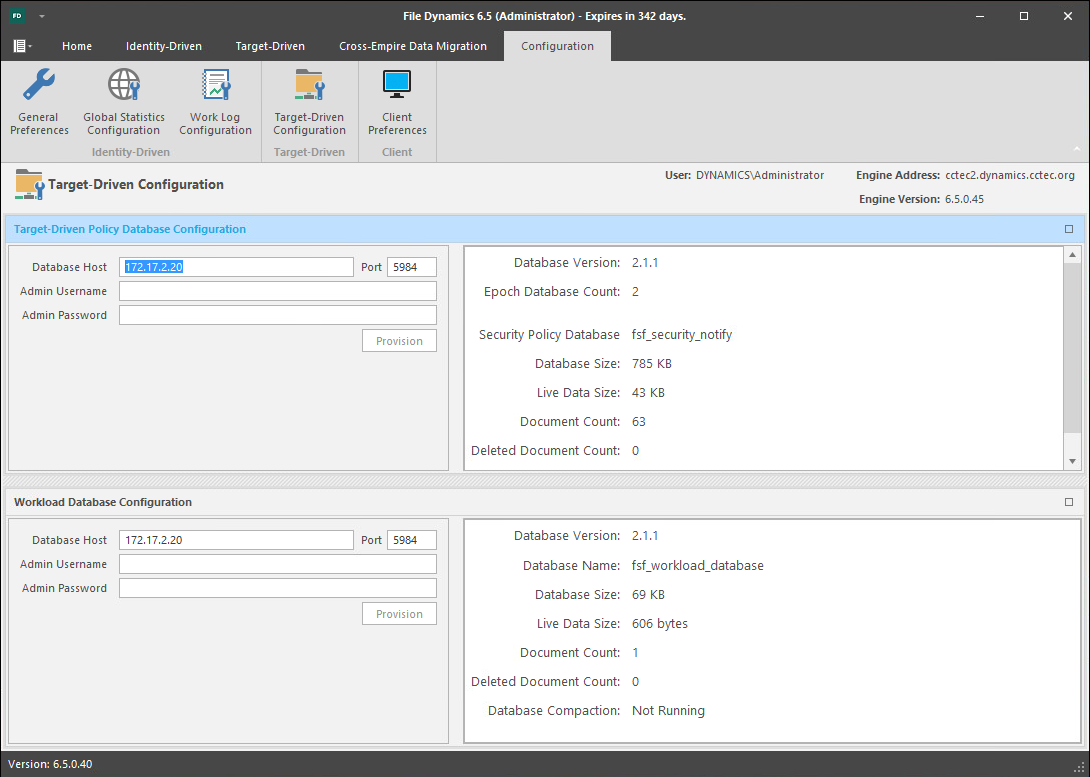Maximize the Target-Driven Policy Database Configuration panel
Viewport: 1090px width, 777px height.
click(1068, 229)
